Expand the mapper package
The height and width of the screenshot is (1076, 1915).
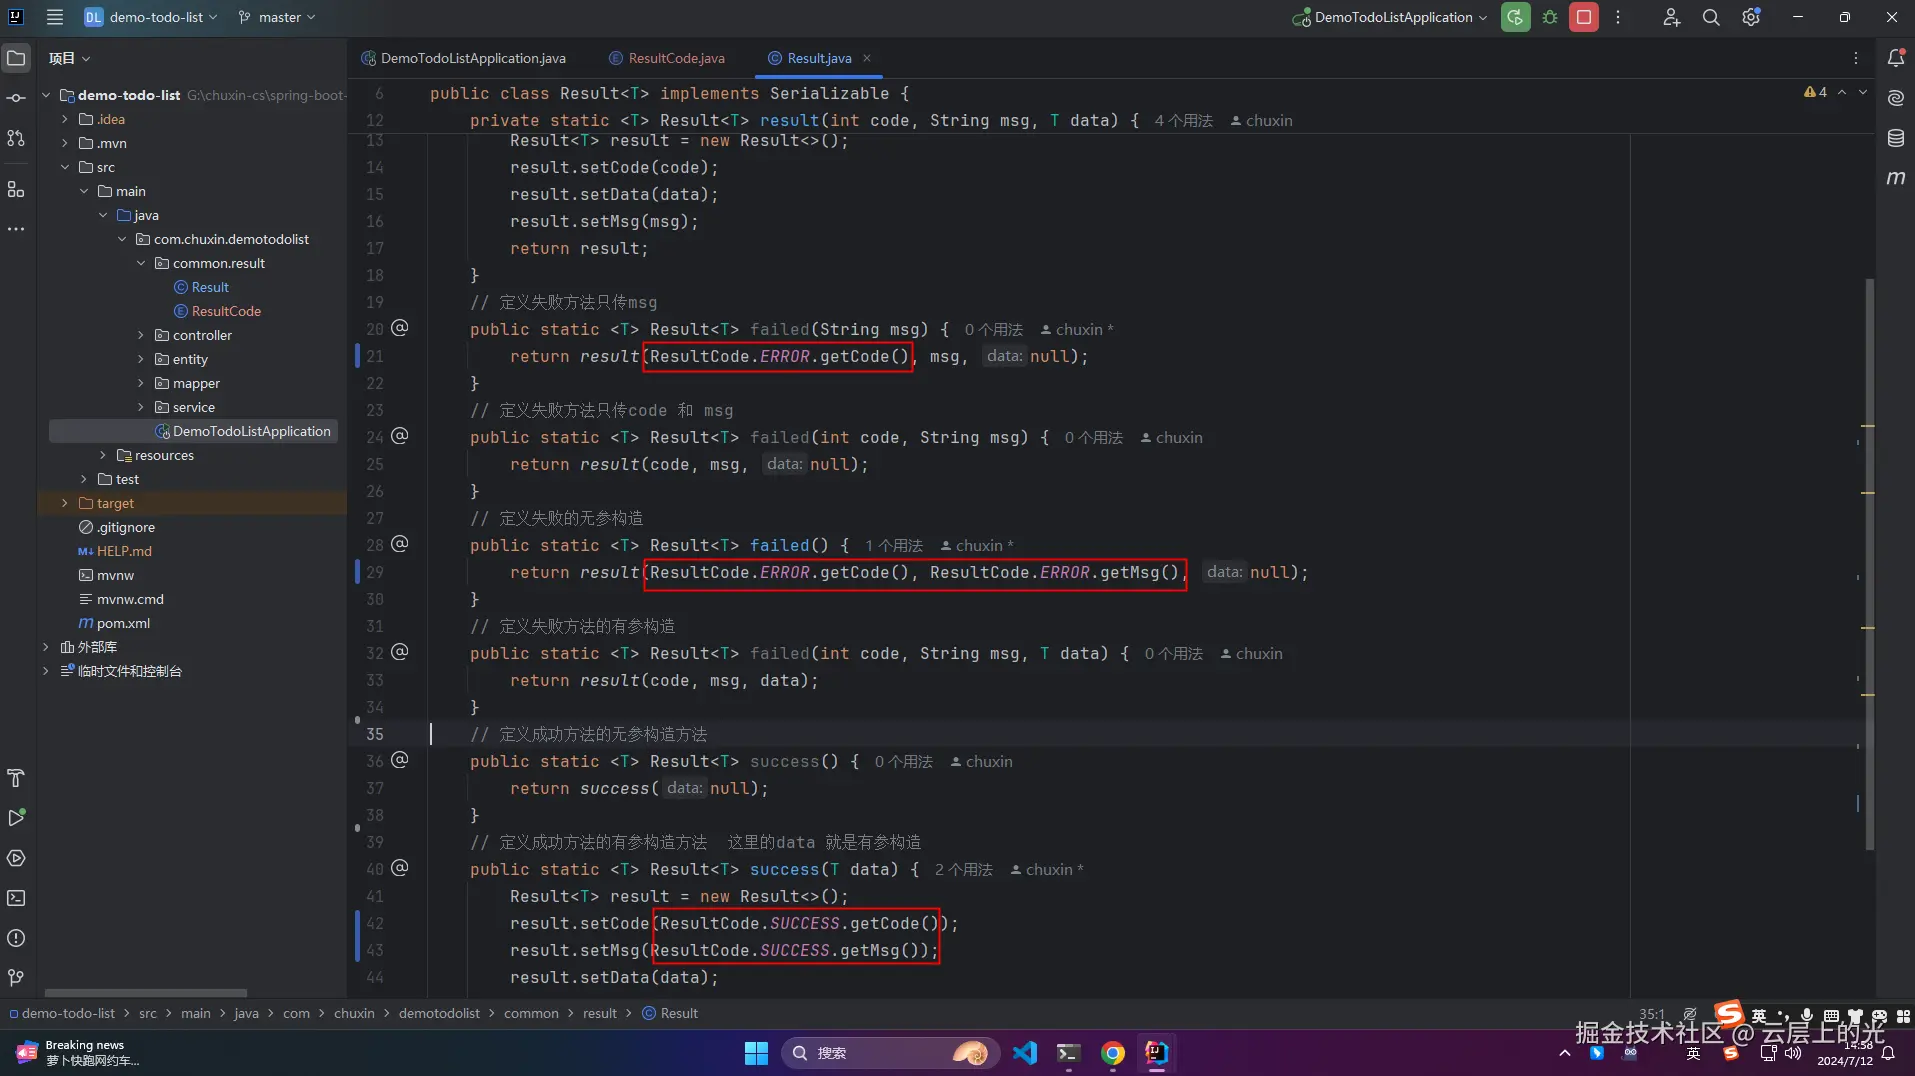[141, 383]
